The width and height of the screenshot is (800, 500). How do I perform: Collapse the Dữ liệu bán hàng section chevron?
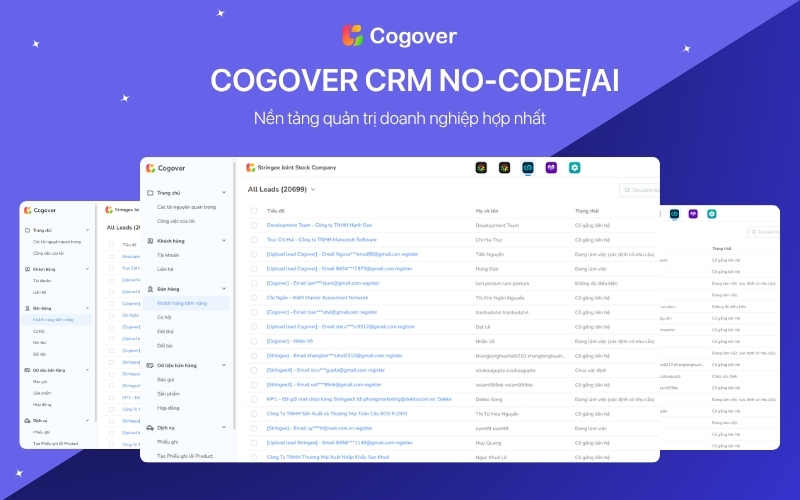coord(226,365)
